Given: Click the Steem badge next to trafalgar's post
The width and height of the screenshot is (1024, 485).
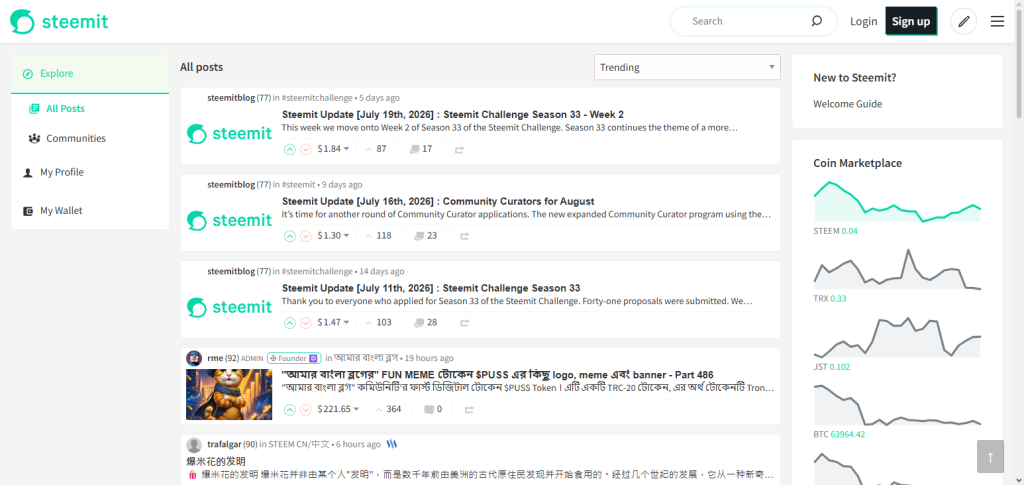Looking at the screenshot, I should 392,444.
